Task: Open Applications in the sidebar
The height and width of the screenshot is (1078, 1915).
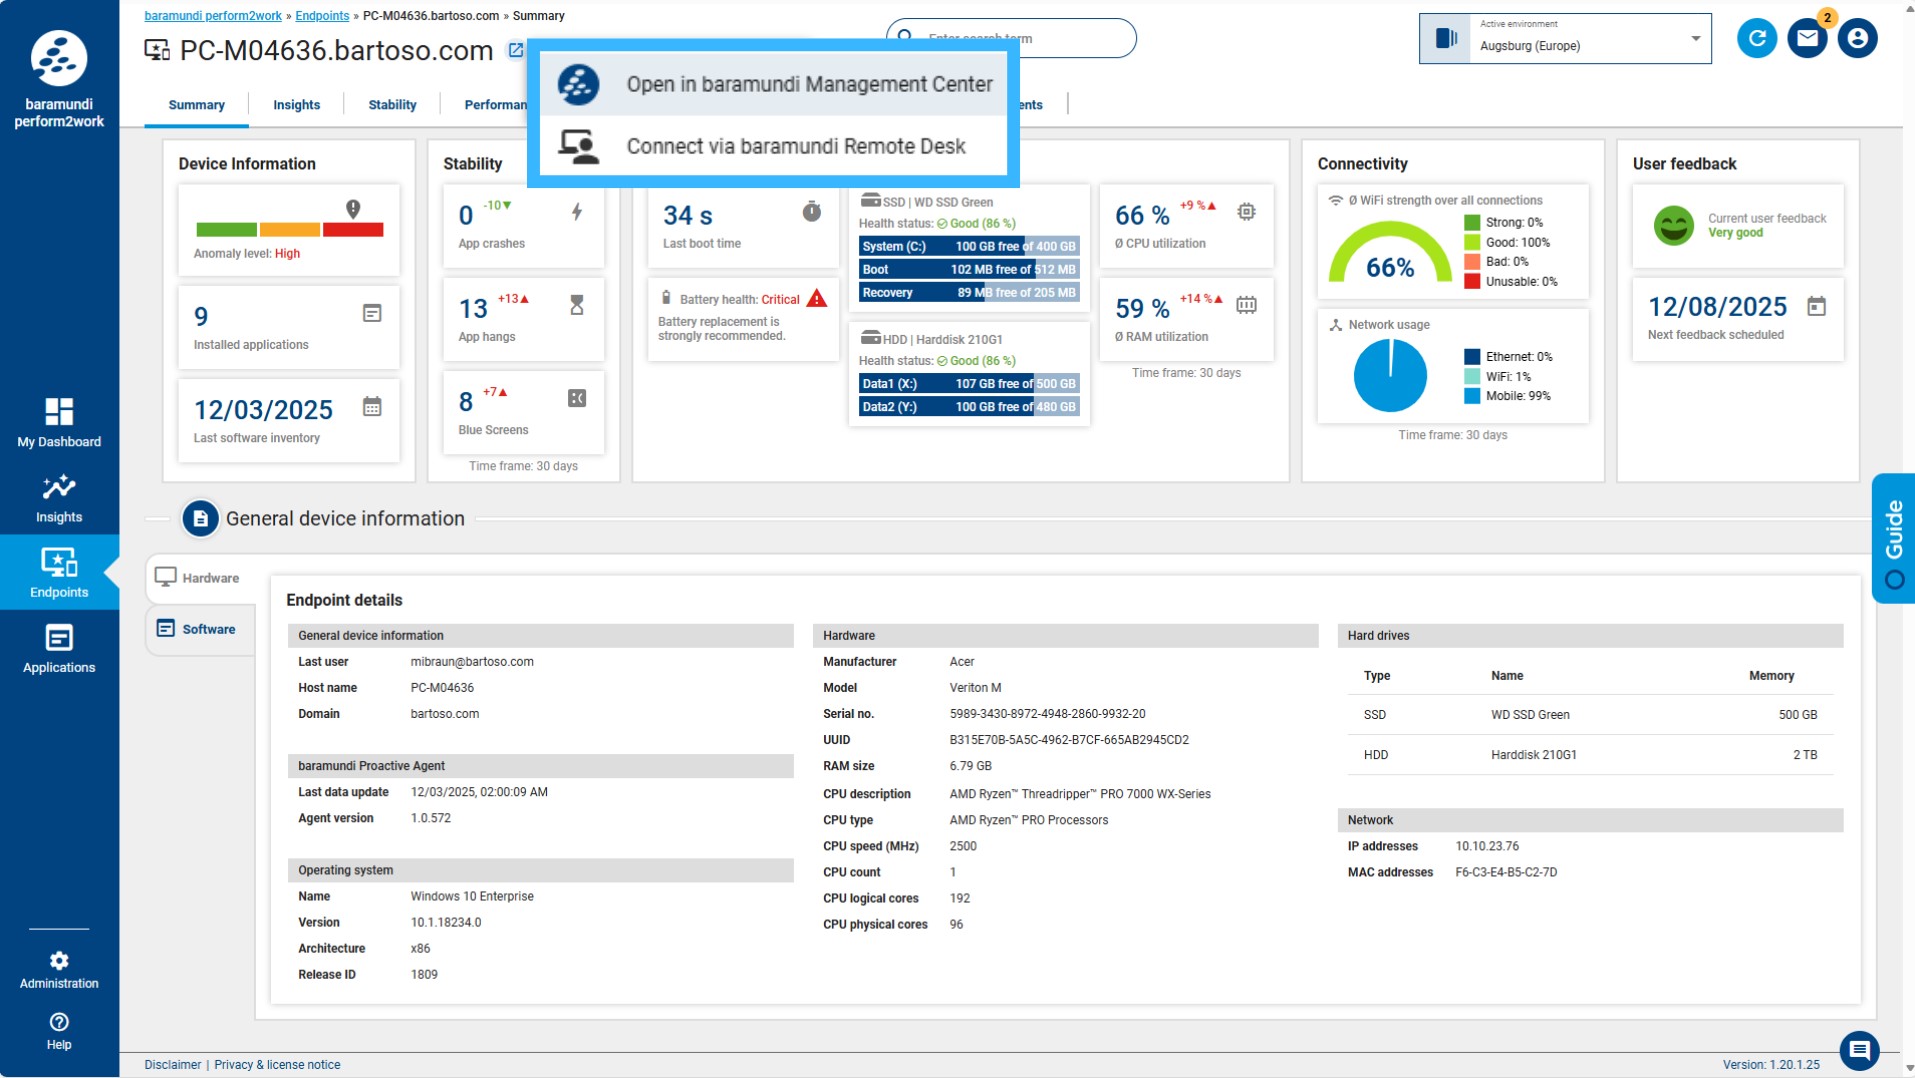Action: (x=59, y=648)
